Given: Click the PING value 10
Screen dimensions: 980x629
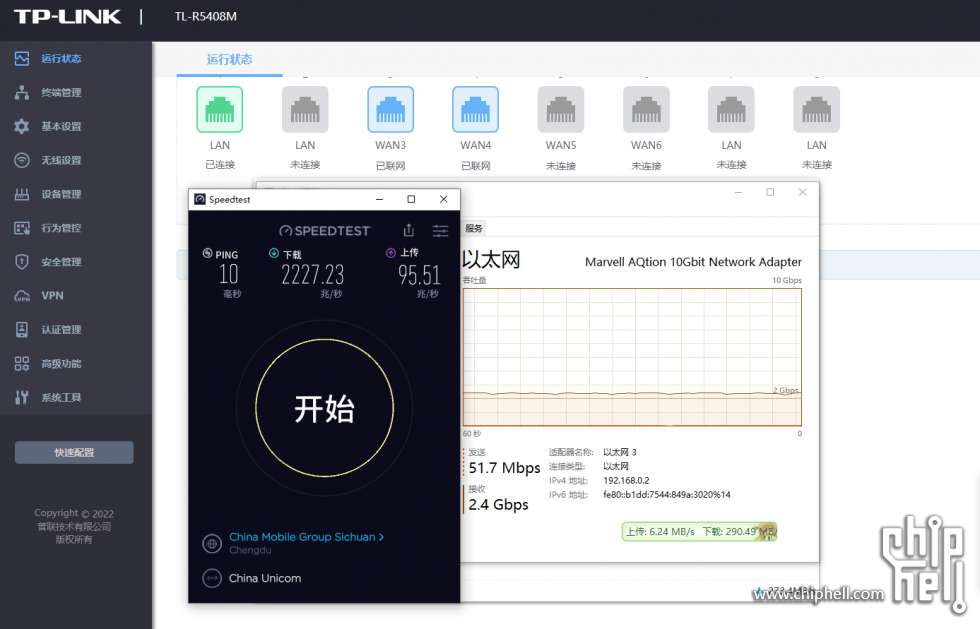Looking at the screenshot, I should (x=229, y=274).
